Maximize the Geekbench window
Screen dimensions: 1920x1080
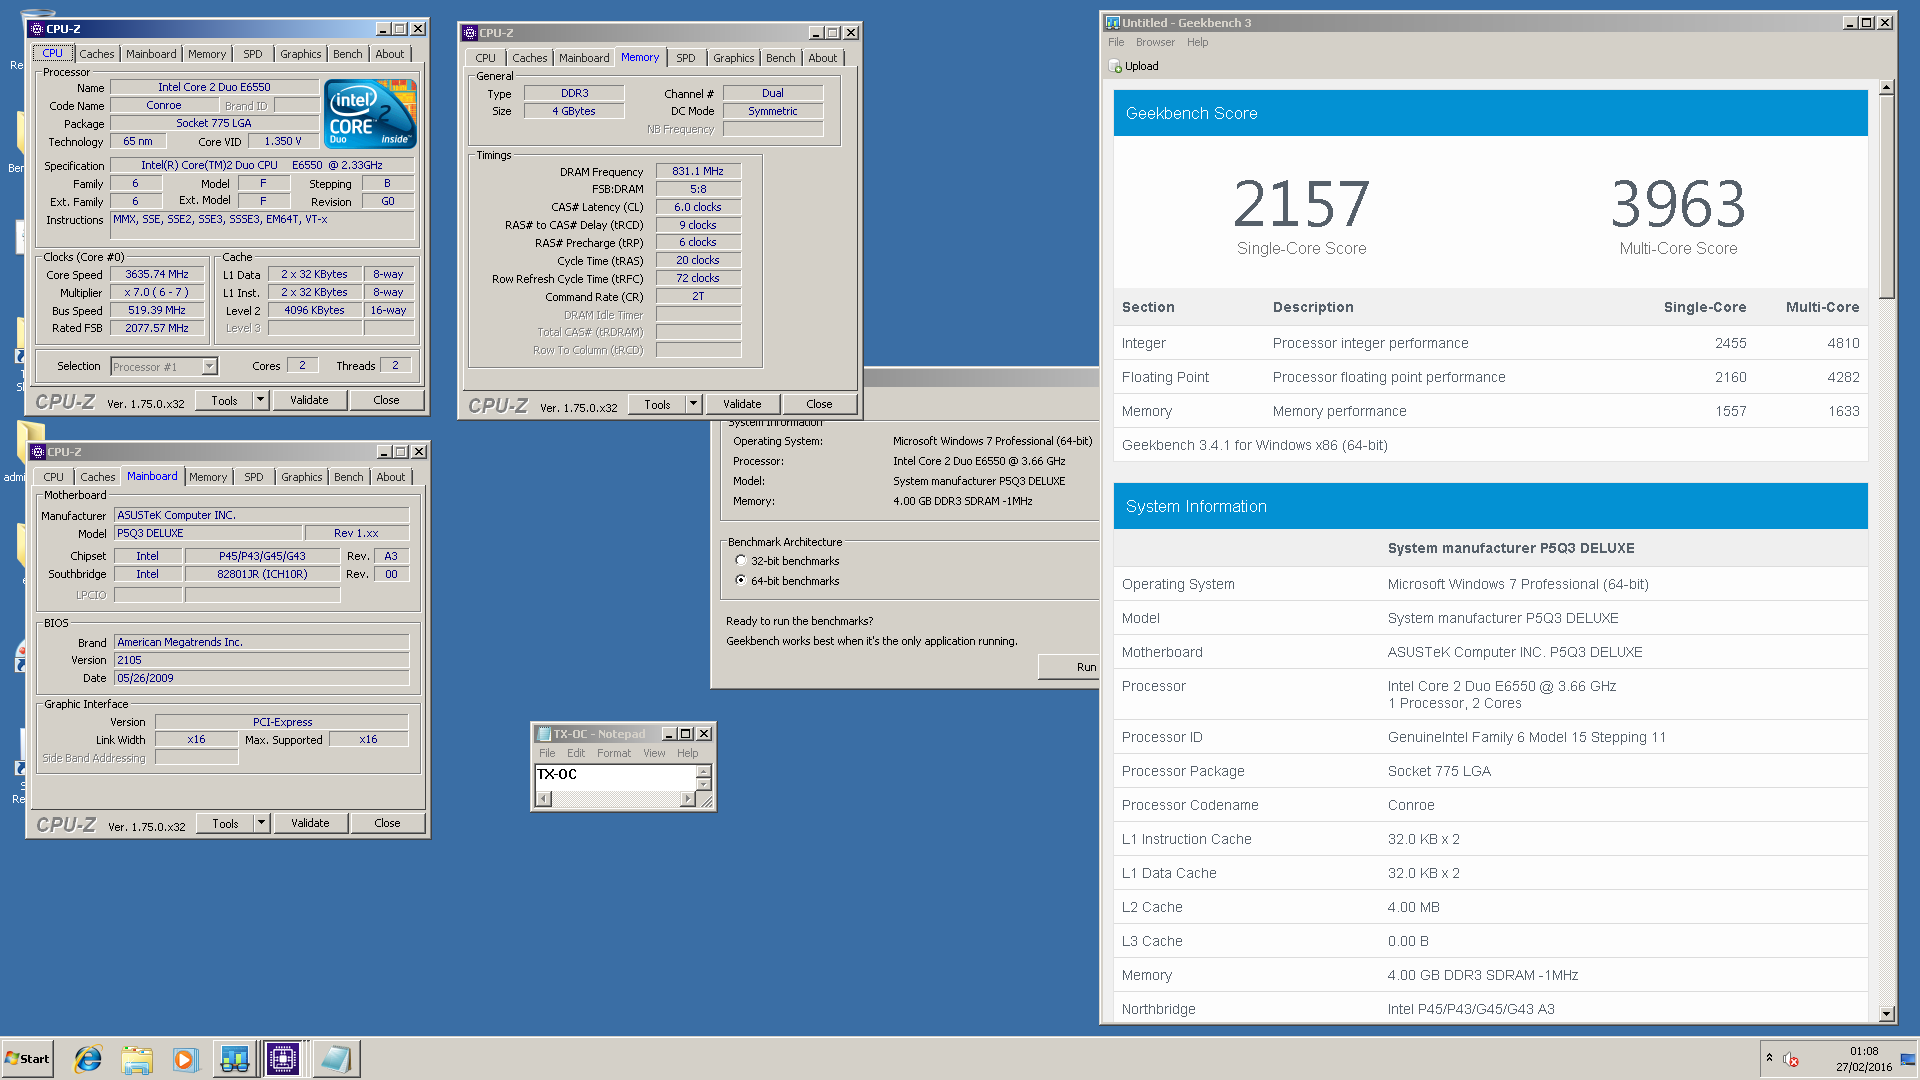pos(1866,22)
